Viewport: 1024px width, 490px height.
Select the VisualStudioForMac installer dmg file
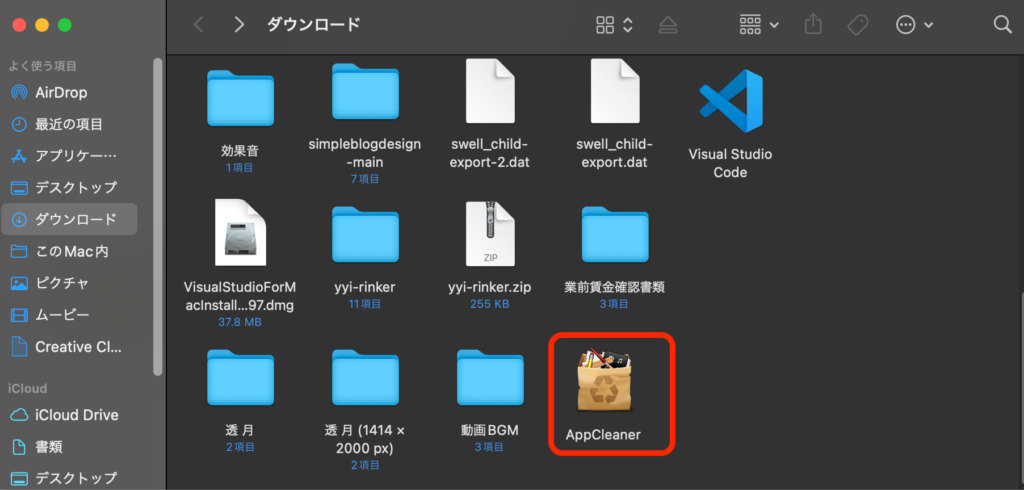[x=240, y=238]
